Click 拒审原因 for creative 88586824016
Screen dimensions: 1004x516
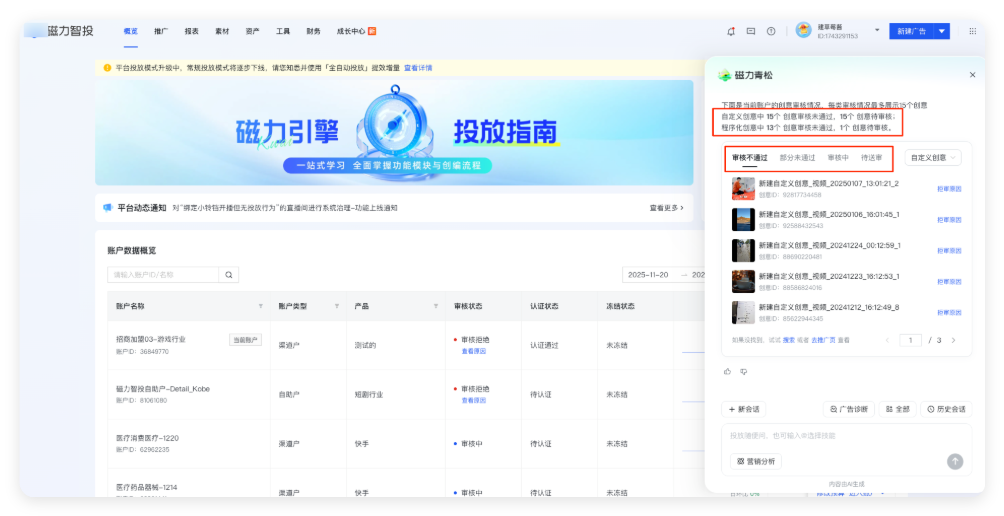click(950, 282)
